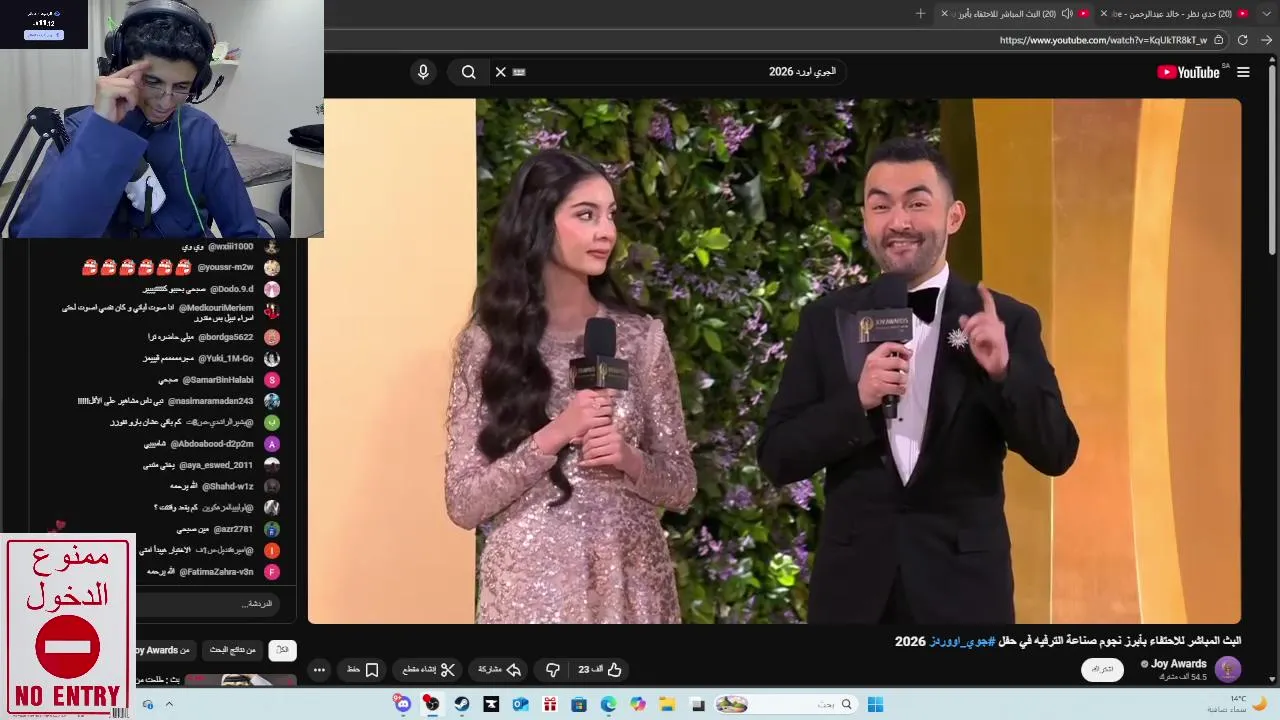
Task: Open the Joy Awards channel name link
Action: pos(1179,664)
